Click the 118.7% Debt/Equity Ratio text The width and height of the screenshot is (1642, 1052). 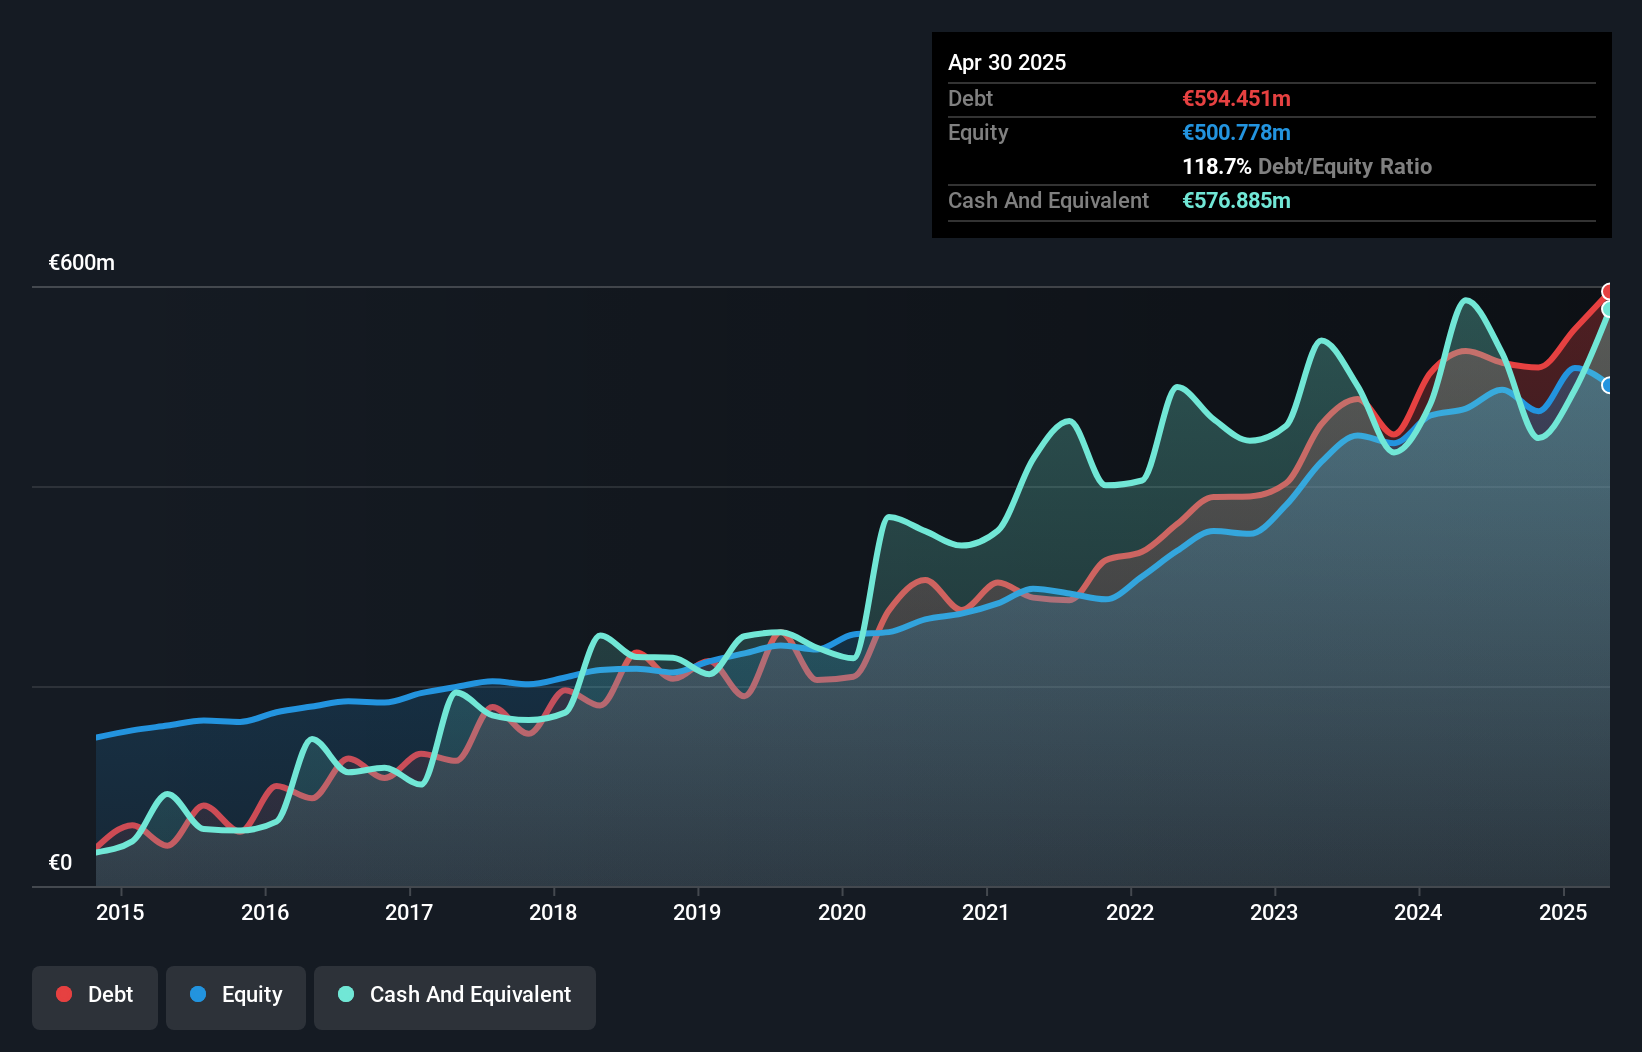1306,166
